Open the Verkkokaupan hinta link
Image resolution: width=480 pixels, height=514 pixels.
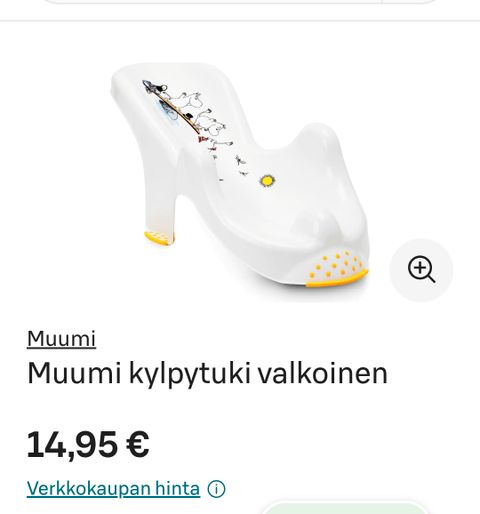[x=113, y=488]
